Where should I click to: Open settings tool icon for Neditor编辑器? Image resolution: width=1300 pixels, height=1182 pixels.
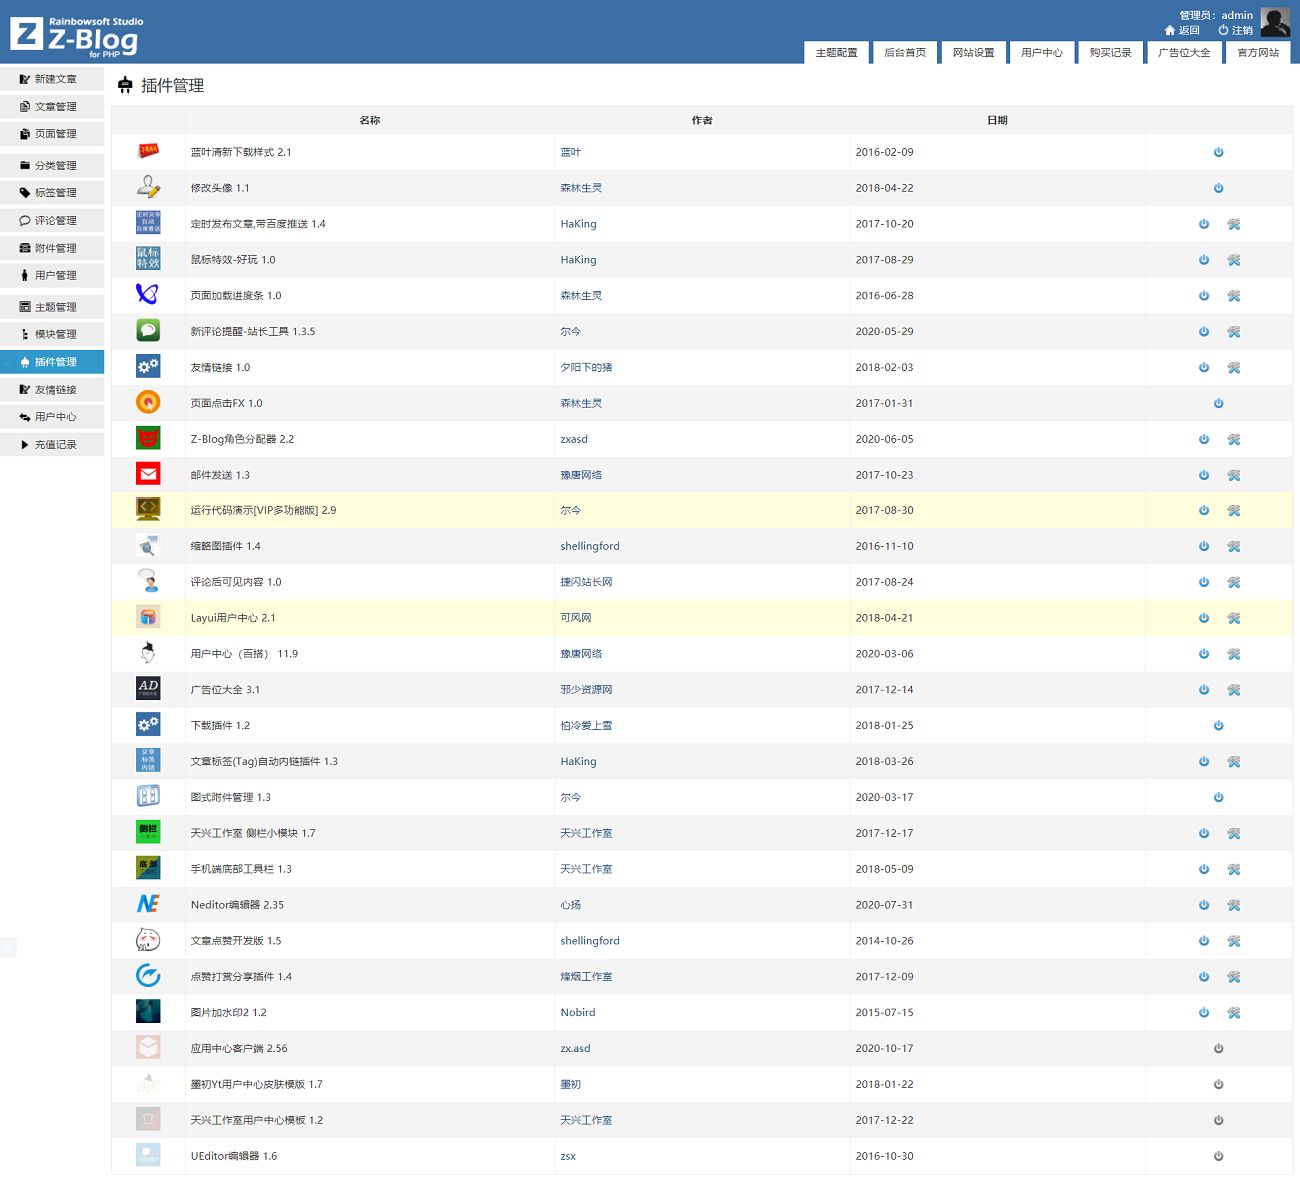click(1234, 905)
